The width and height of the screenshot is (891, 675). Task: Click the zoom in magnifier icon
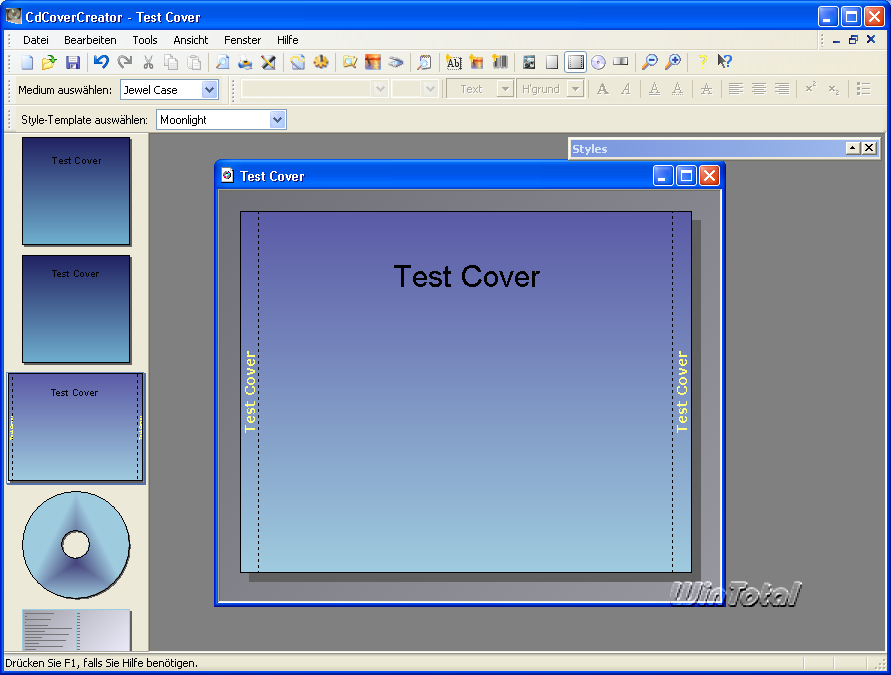click(x=673, y=62)
